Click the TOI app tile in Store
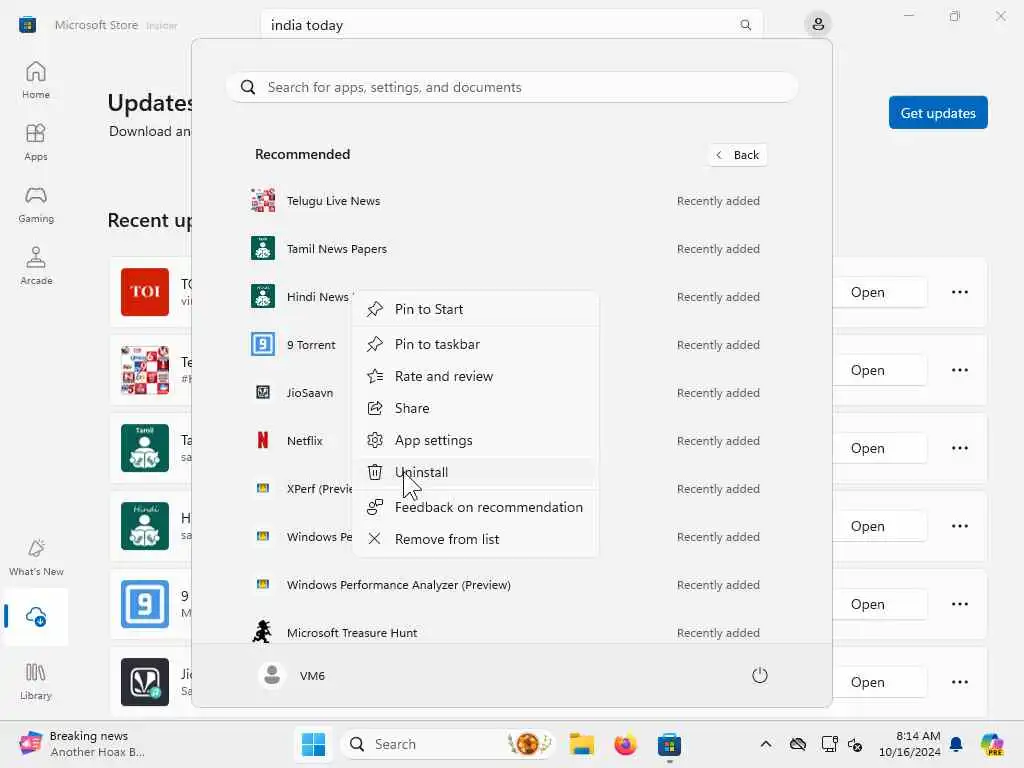The image size is (1024, 768). click(145, 292)
